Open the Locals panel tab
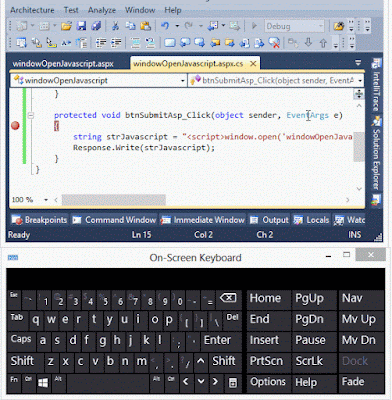 312,220
